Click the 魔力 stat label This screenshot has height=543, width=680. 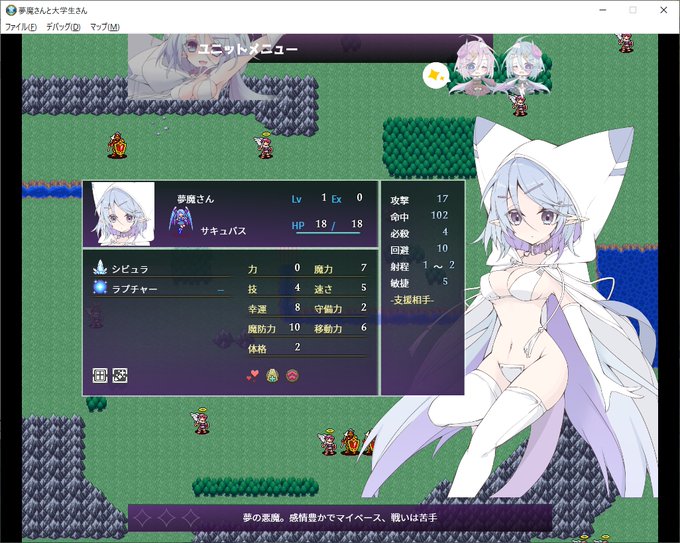tap(324, 269)
